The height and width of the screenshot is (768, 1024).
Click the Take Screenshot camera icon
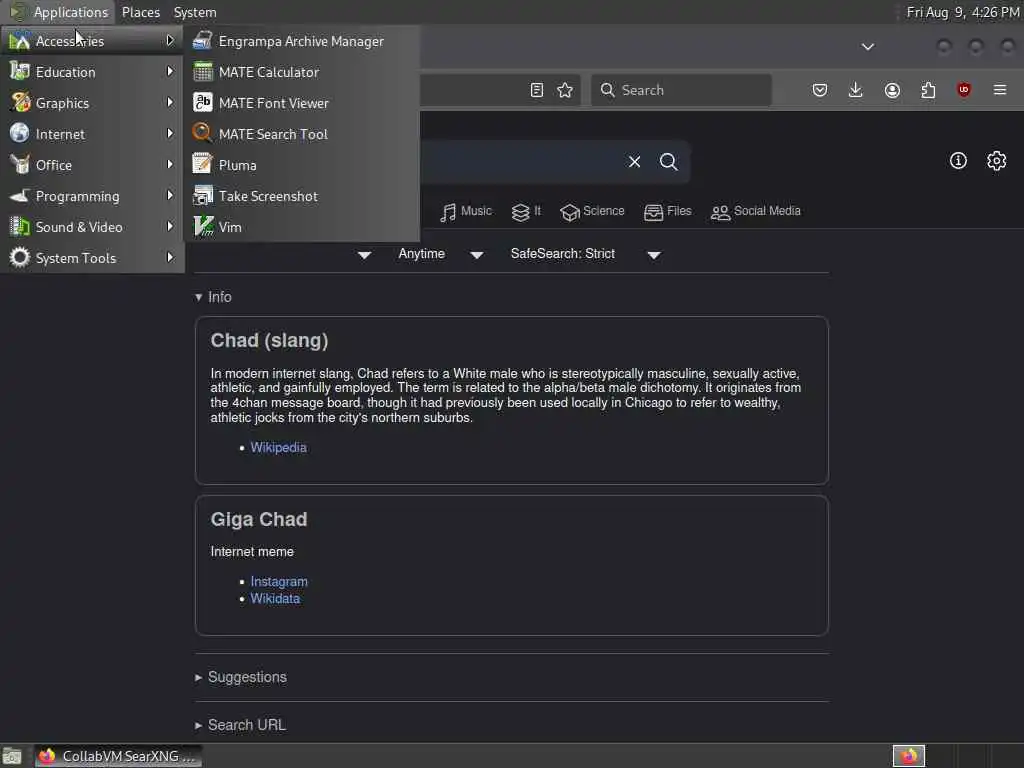coord(202,195)
